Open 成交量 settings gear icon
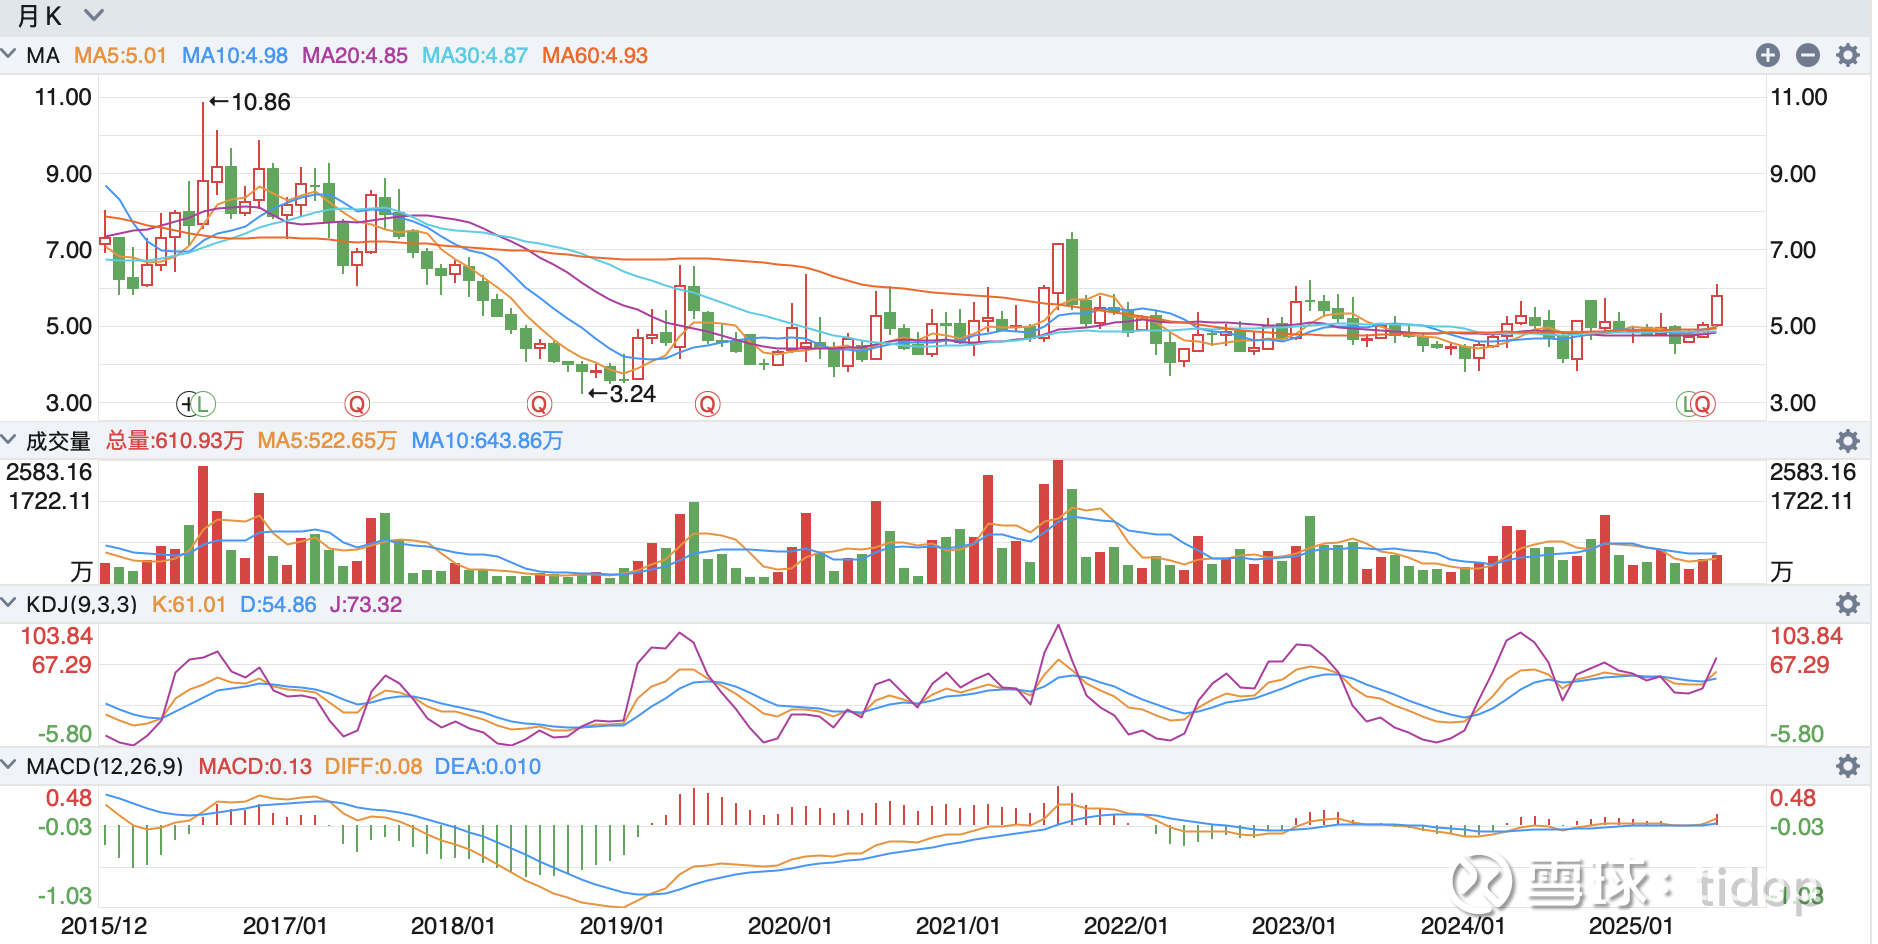1878x944 pixels. (x=1848, y=440)
